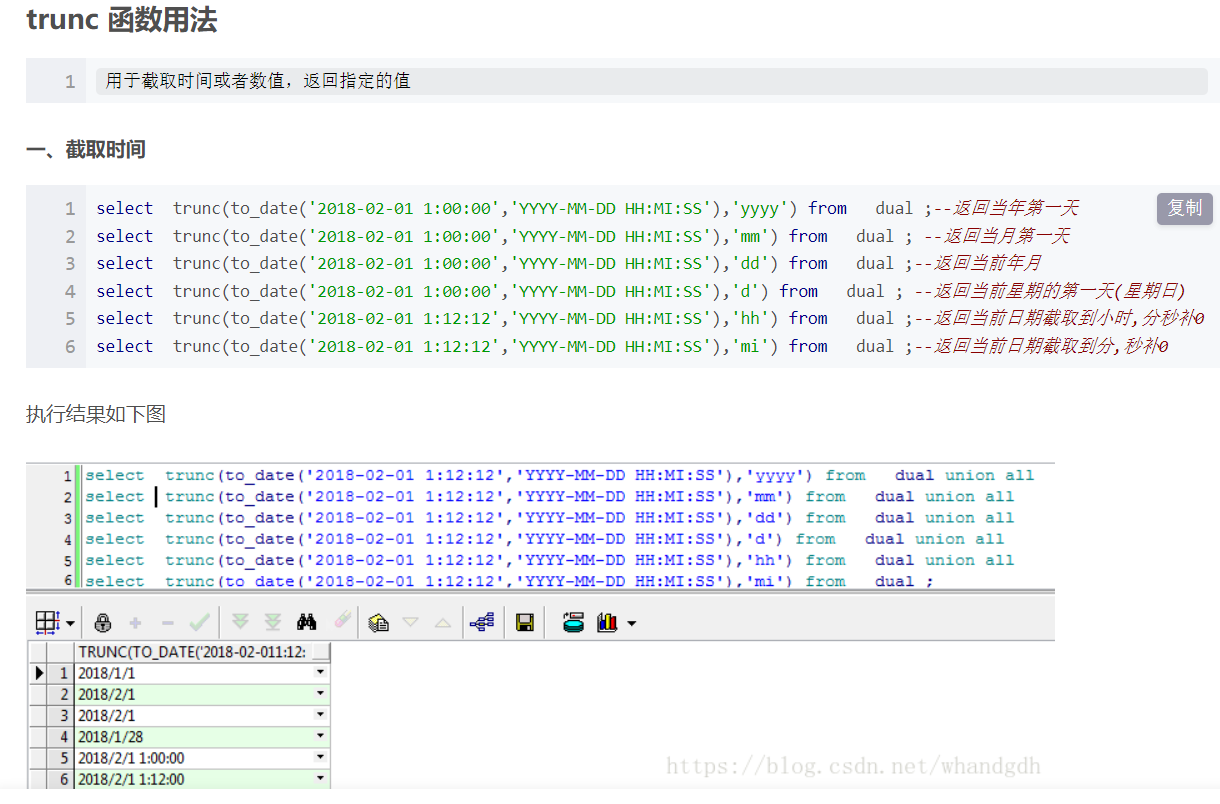The height and width of the screenshot is (804, 1220).
Task: Open dropdown arrow on row 2018/1/1
Action: (x=321, y=674)
